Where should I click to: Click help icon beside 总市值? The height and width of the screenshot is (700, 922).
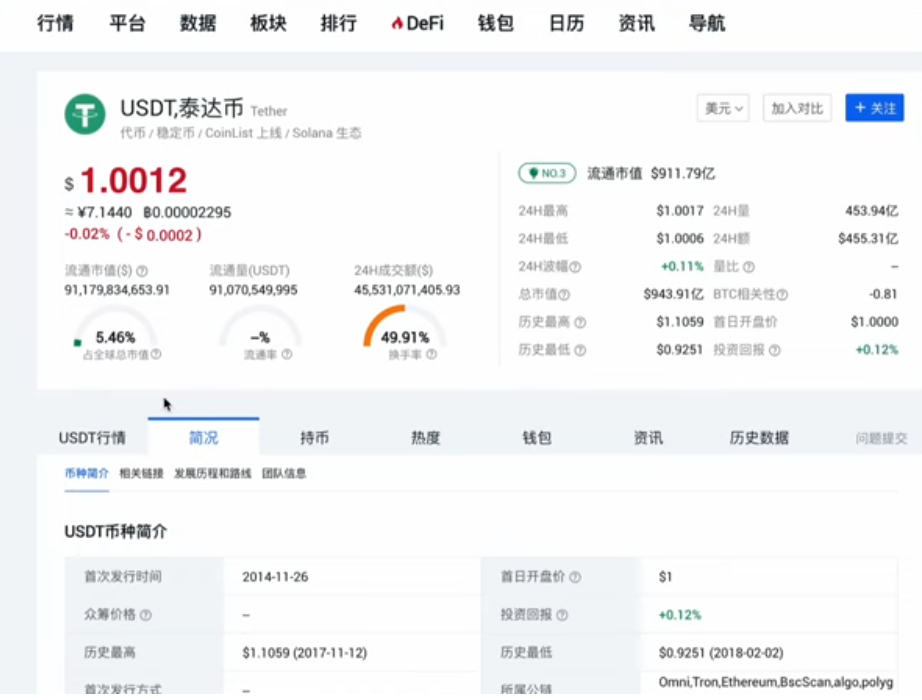point(564,295)
